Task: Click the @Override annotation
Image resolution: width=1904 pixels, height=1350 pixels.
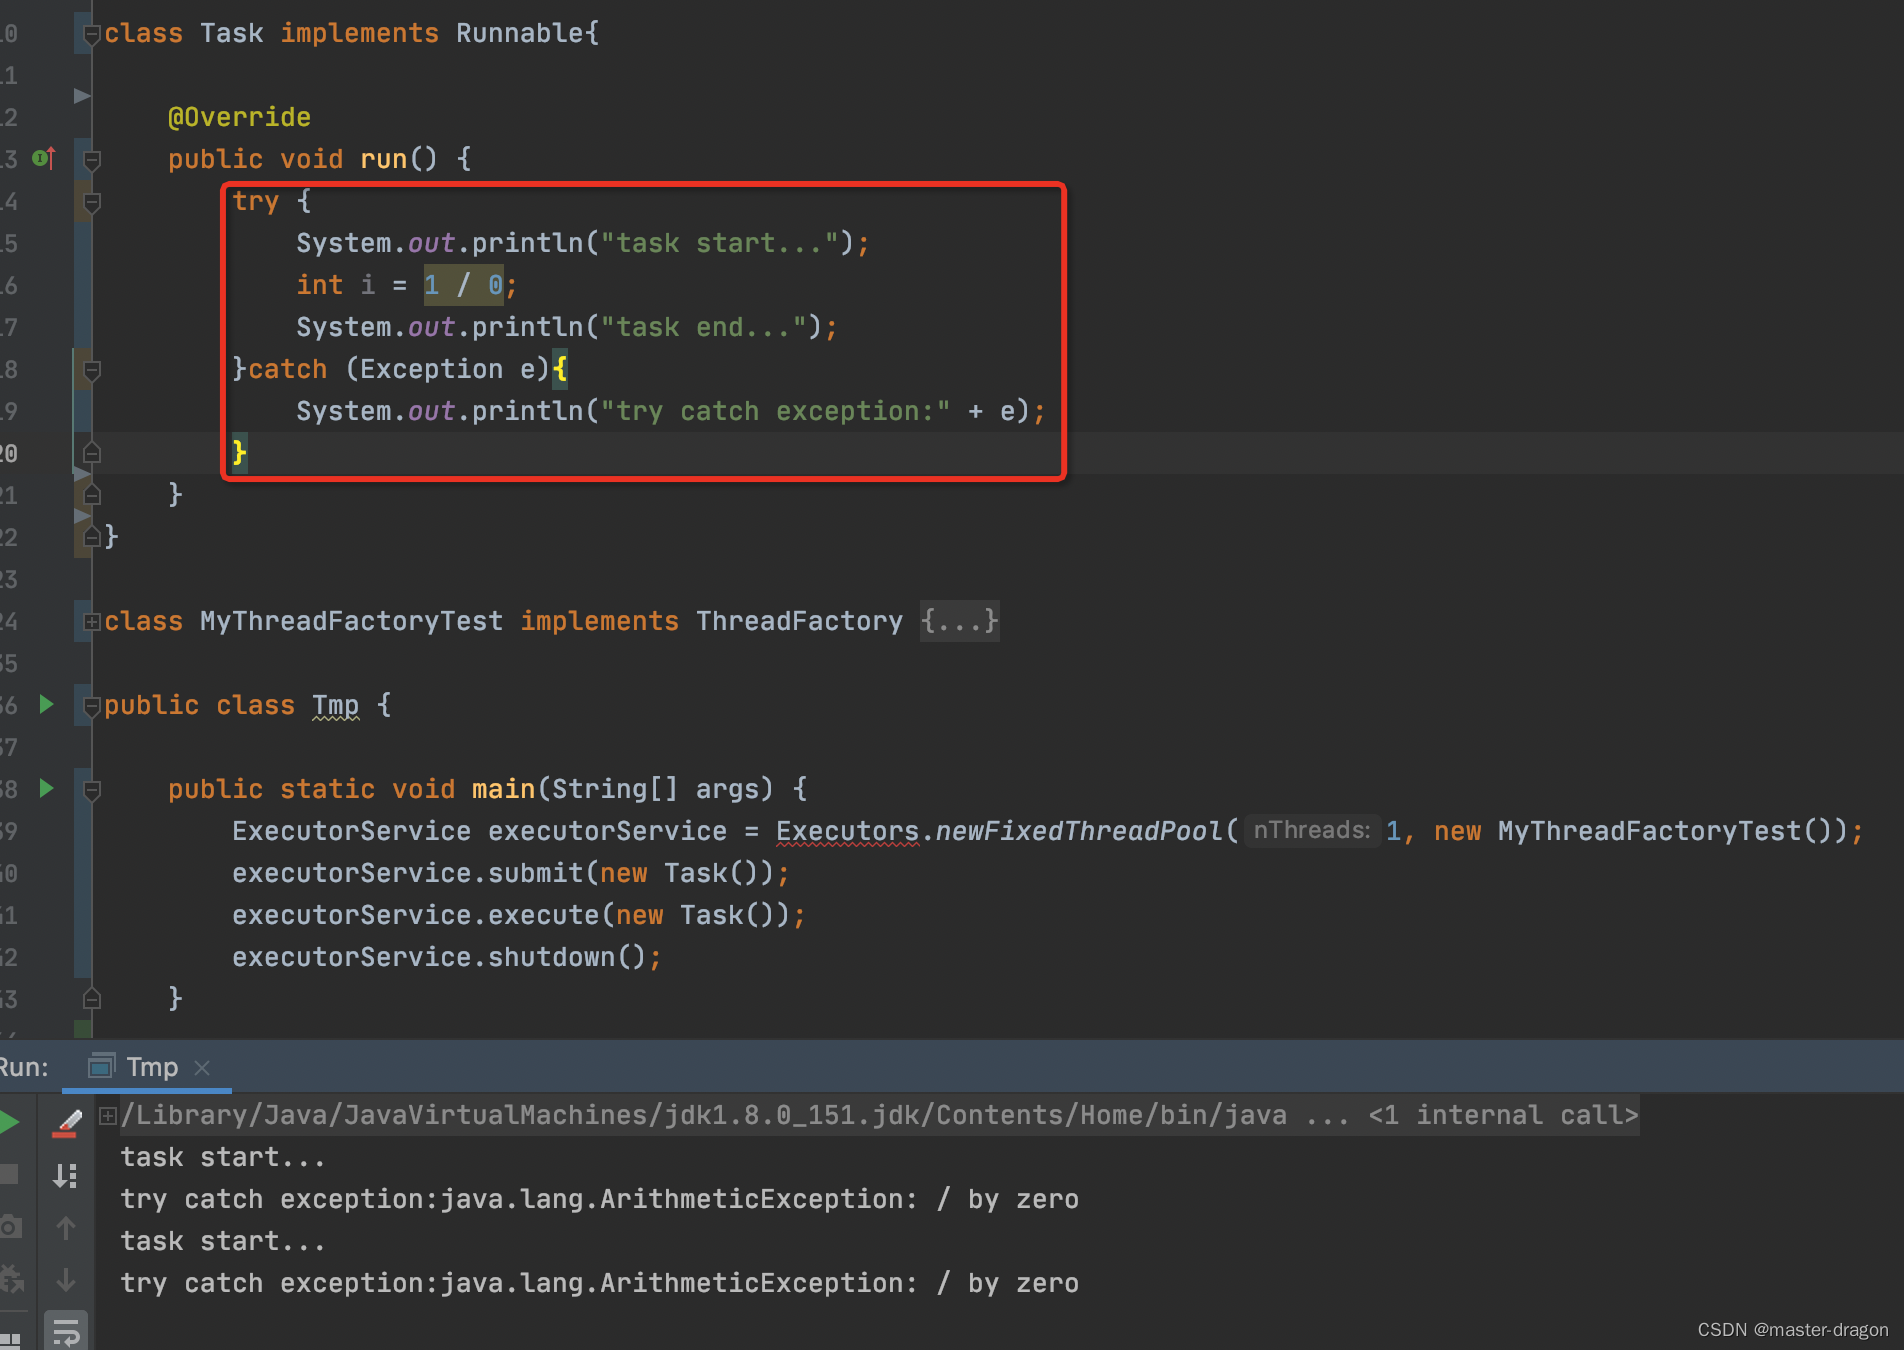Action: coord(239,117)
